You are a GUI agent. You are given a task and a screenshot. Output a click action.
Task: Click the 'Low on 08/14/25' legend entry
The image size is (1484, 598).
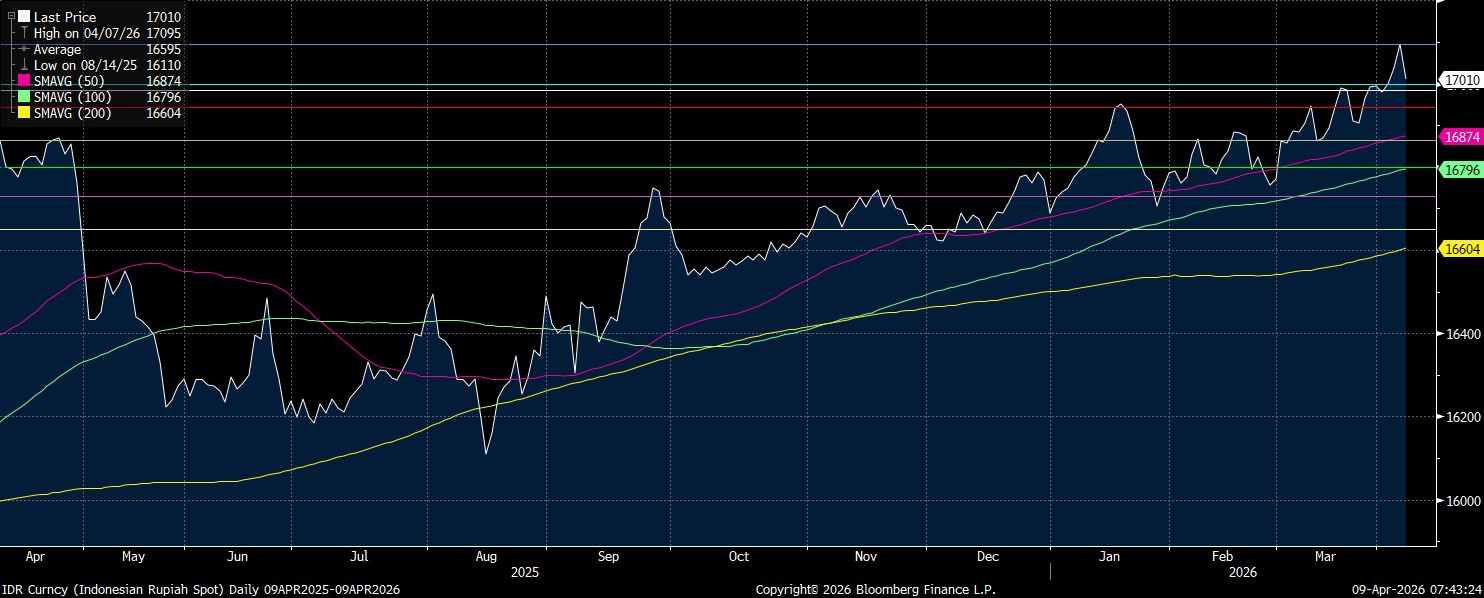[86, 65]
